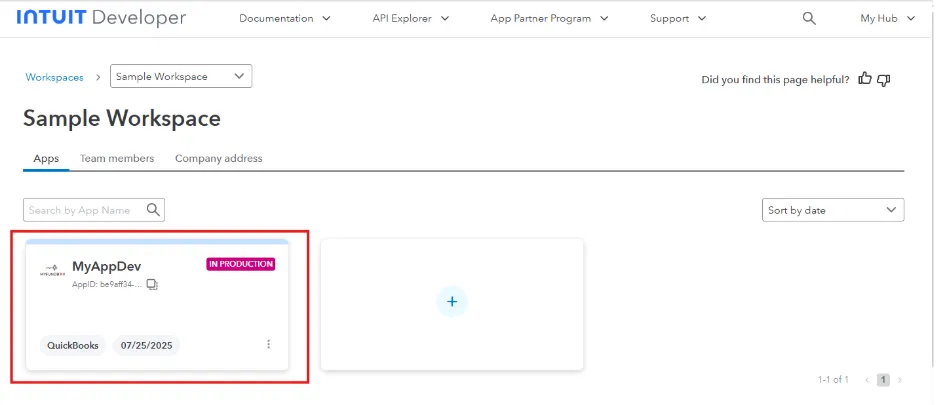Open the My Hub dropdown
The width and height of the screenshot is (936, 405).
tap(888, 19)
